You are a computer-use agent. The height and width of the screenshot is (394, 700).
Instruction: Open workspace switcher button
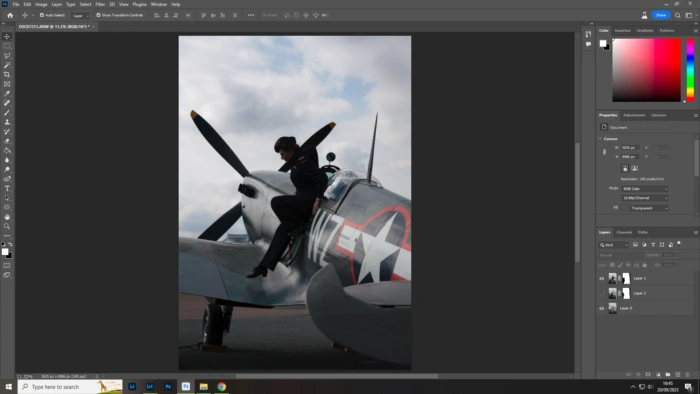(x=689, y=15)
